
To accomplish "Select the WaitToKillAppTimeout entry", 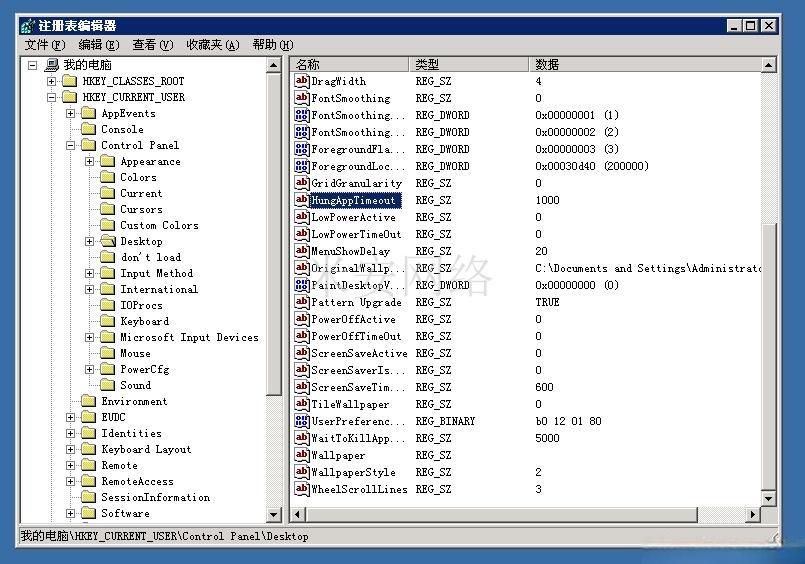I will pyautogui.click(x=358, y=438).
